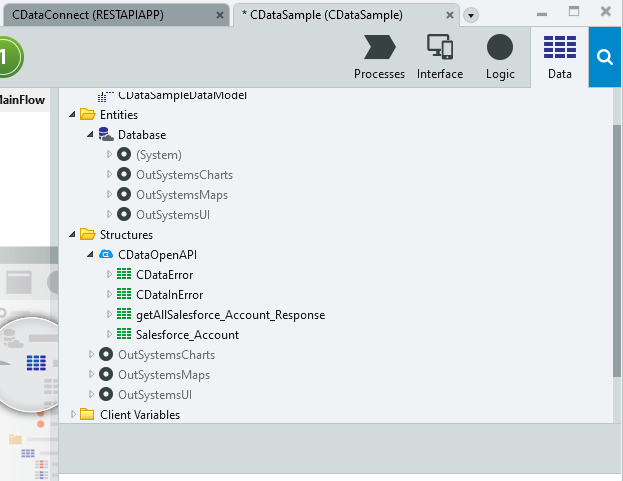Image resolution: width=623 pixels, height=481 pixels.
Task: Click the Structures folder icon
Action: click(87, 234)
